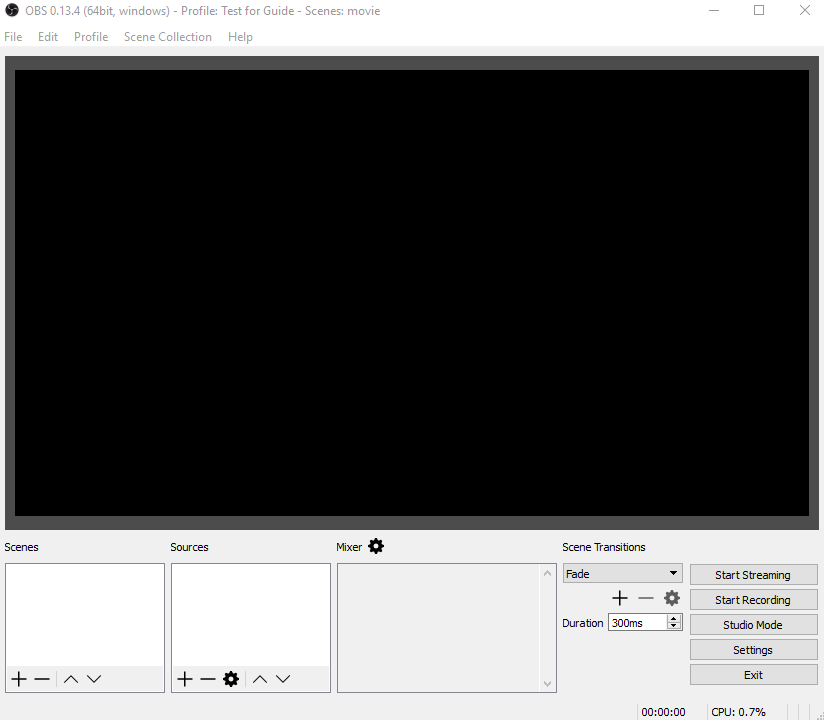This screenshot has width=824, height=720.
Task: Open the File menu
Action: [x=13, y=37]
